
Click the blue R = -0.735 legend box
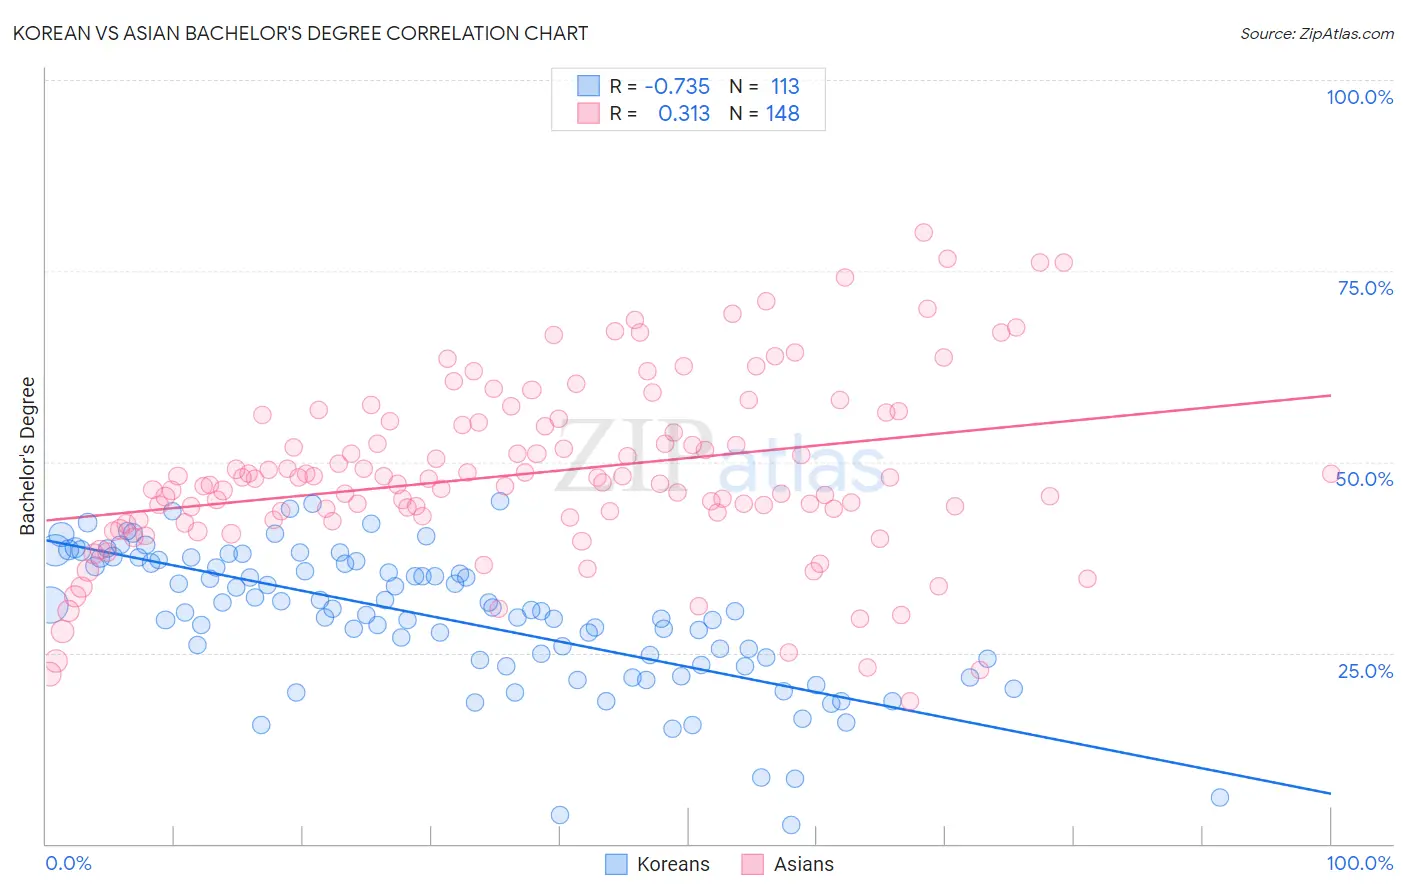[x=588, y=86]
